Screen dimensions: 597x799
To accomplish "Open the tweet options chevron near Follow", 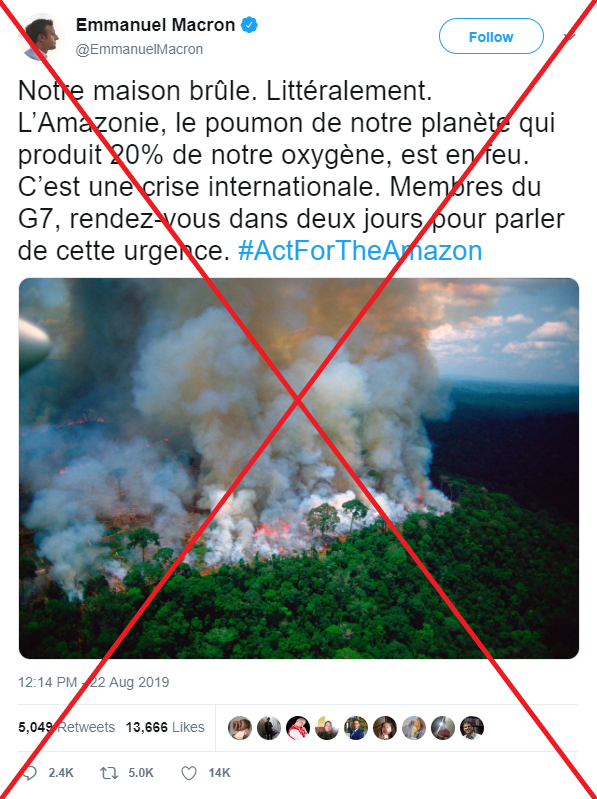I will coord(569,37).
